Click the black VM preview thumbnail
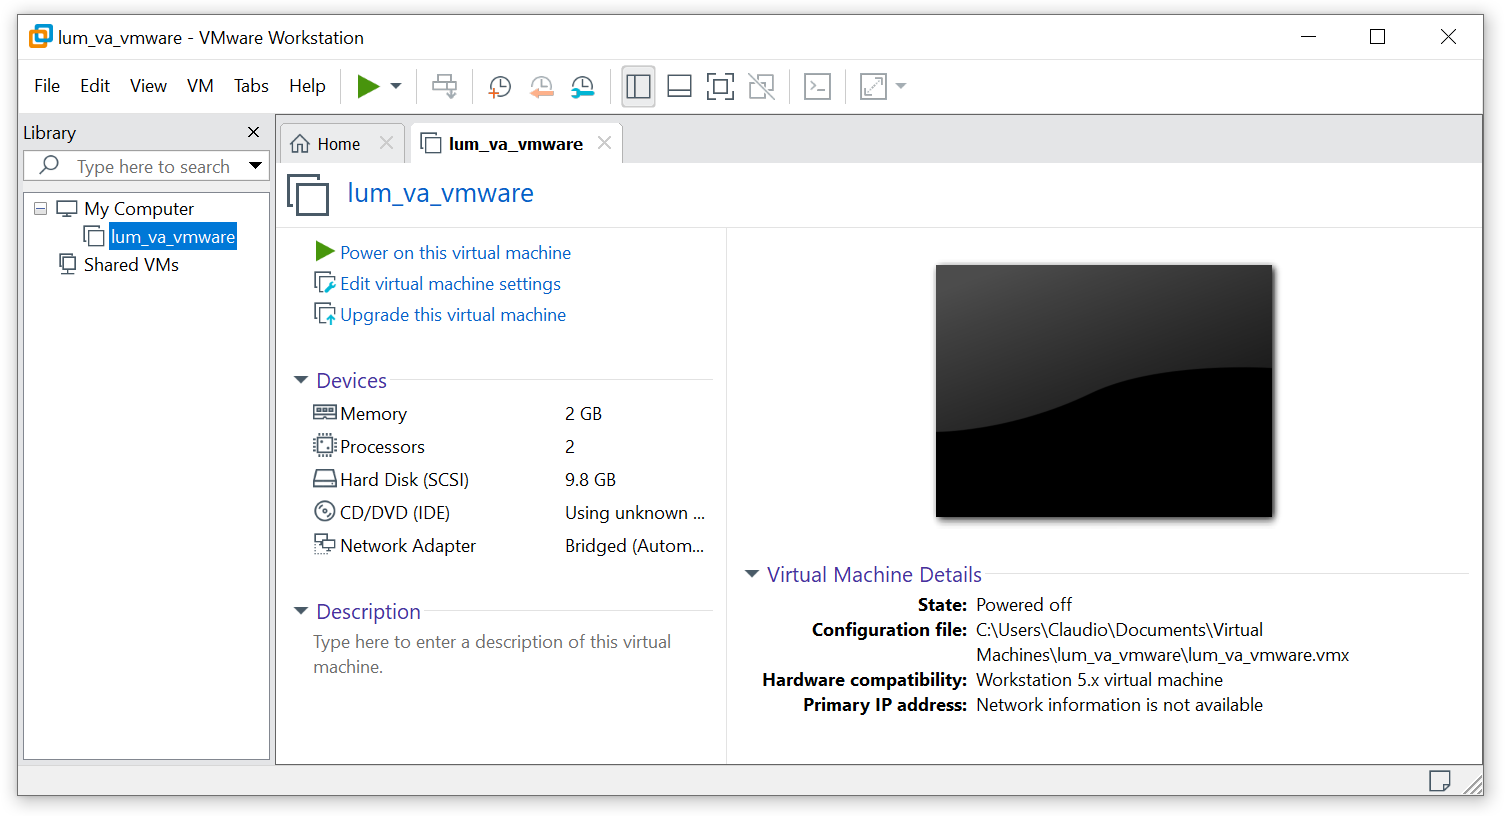The image size is (1508, 816). pos(1104,390)
